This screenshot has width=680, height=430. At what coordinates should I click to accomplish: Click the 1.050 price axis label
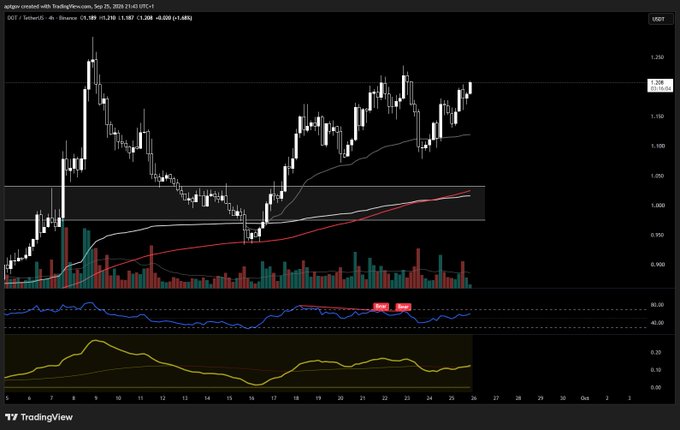coord(657,176)
